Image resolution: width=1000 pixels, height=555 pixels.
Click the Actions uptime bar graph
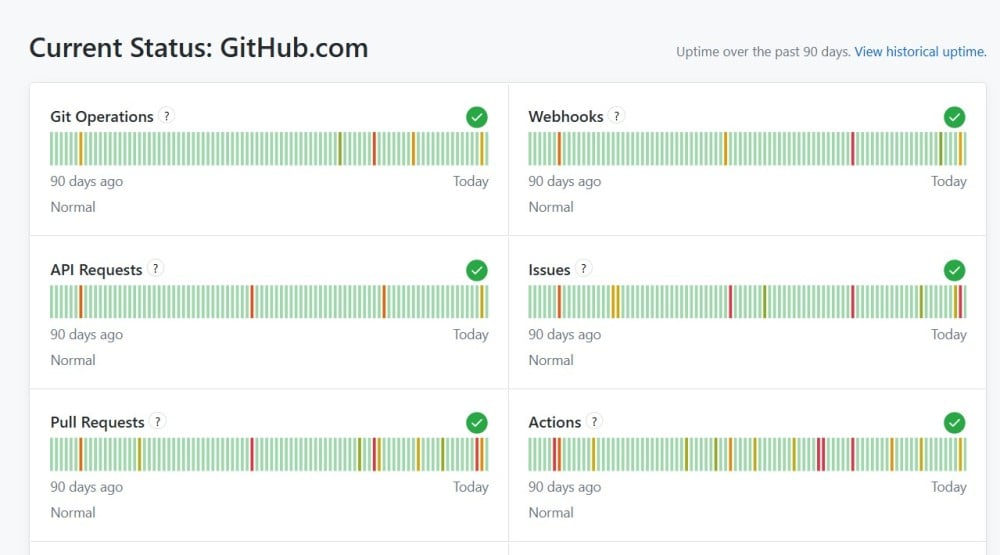tap(747, 455)
